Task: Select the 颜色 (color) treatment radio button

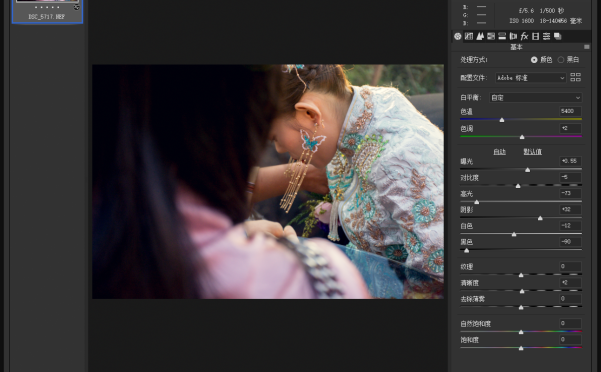Action: (x=534, y=60)
